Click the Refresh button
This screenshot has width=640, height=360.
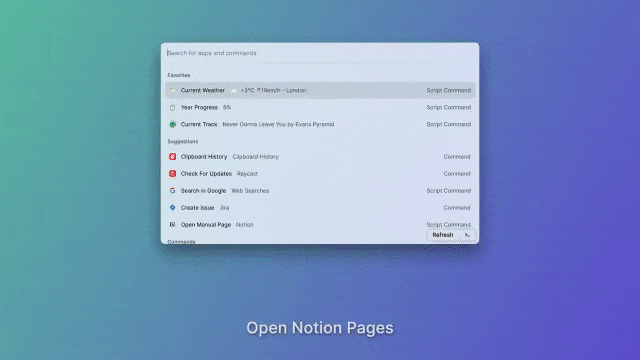tap(443, 235)
